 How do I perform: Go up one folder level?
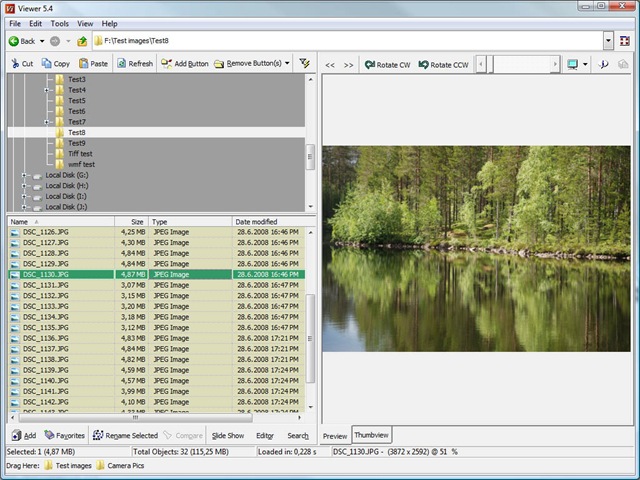click(82, 41)
